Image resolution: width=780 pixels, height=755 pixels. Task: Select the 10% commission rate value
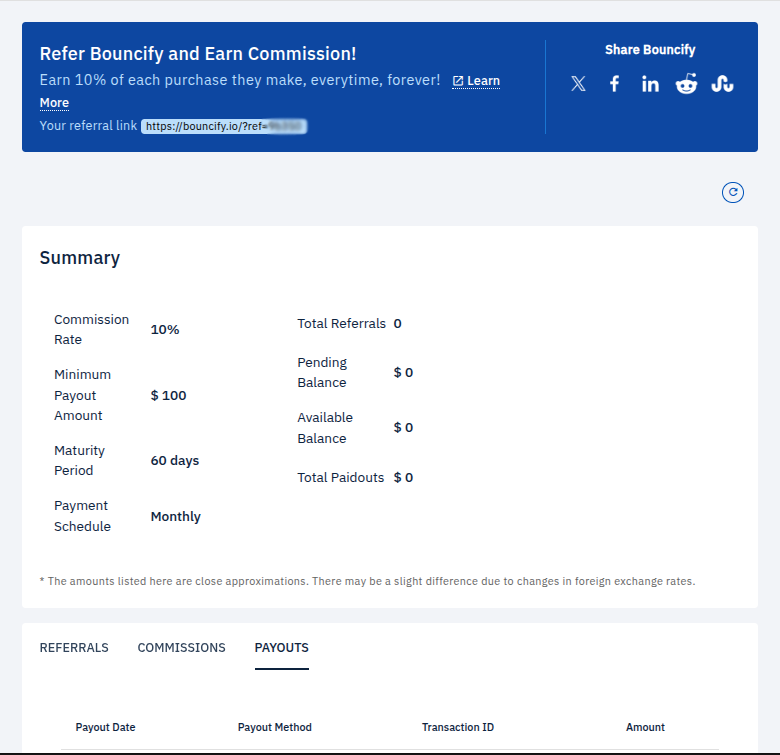(x=165, y=330)
